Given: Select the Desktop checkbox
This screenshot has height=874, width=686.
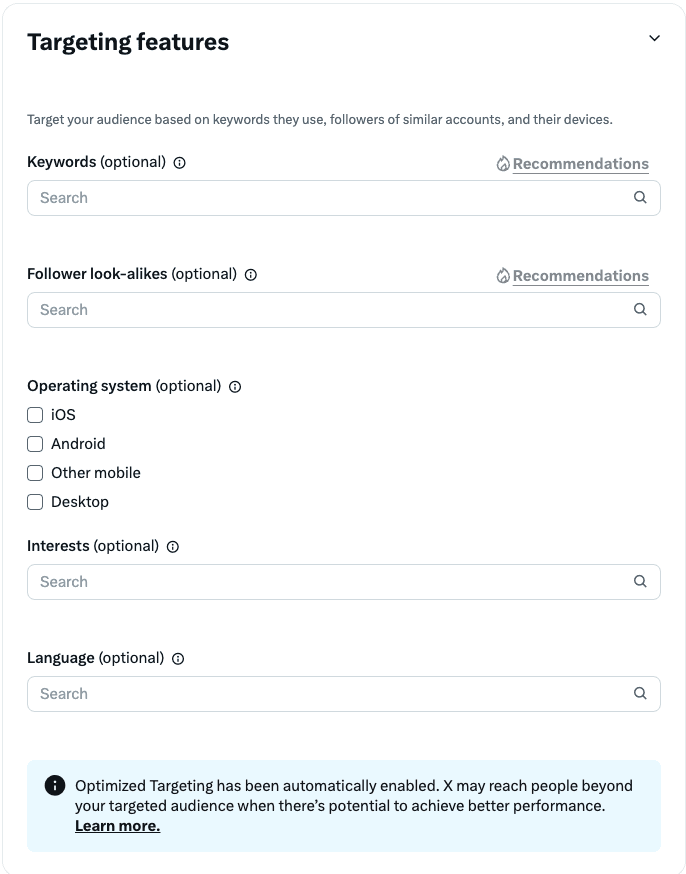Looking at the screenshot, I should click(35, 502).
